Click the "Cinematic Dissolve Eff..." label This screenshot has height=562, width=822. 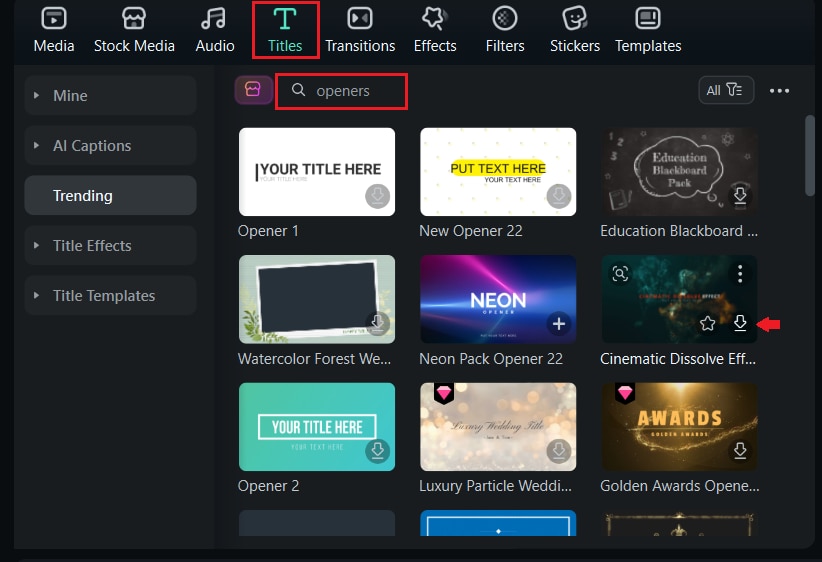click(x=678, y=359)
